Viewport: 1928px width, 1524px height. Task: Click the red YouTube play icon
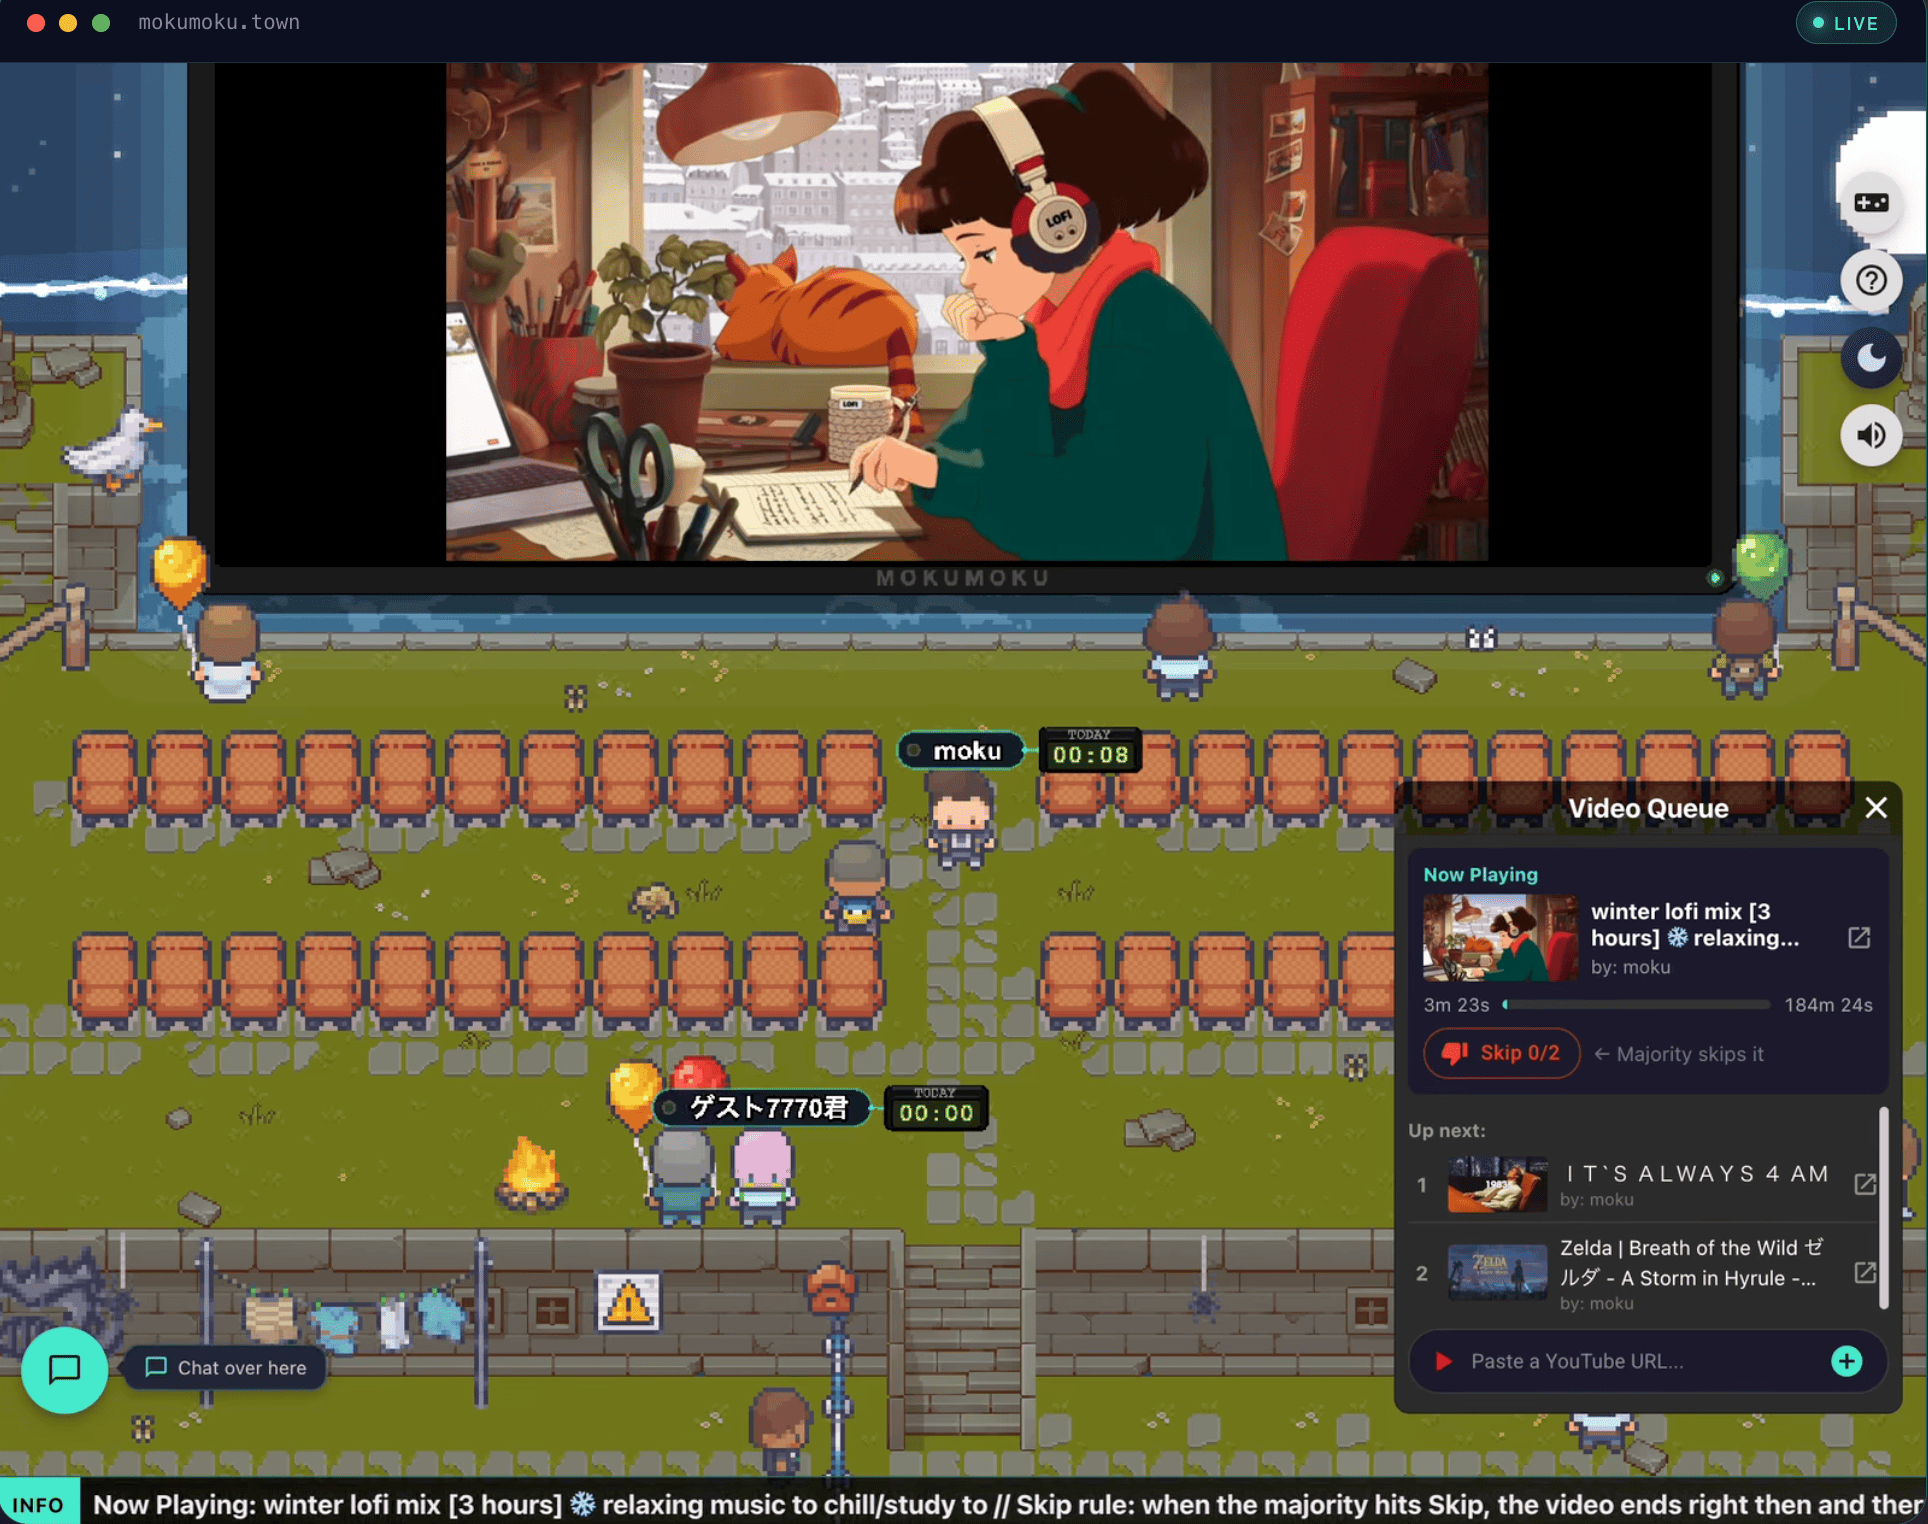(1443, 1361)
